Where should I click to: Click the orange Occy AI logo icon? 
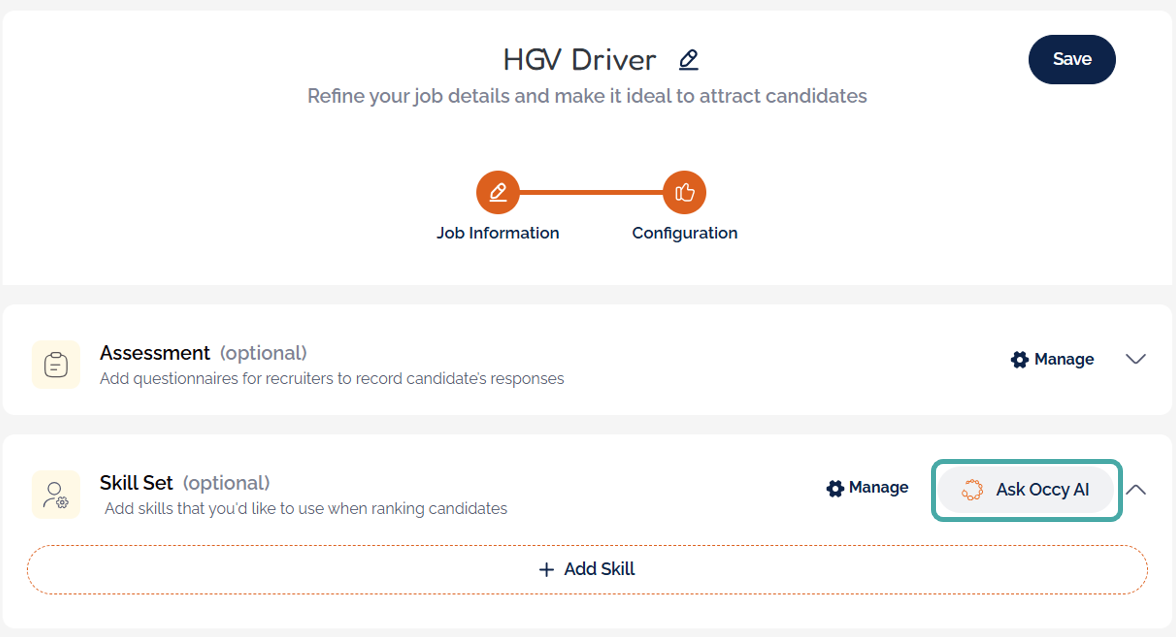pyautogui.click(x=971, y=490)
